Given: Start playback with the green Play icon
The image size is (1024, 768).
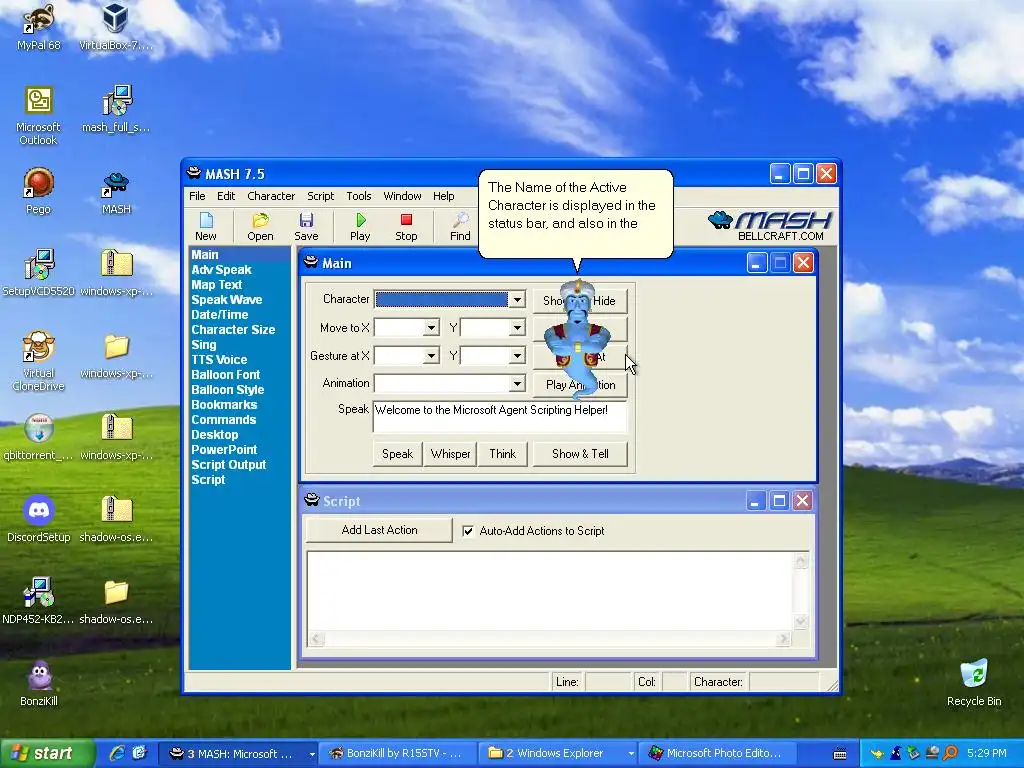Looking at the screenshot, I should pos(360,227).
